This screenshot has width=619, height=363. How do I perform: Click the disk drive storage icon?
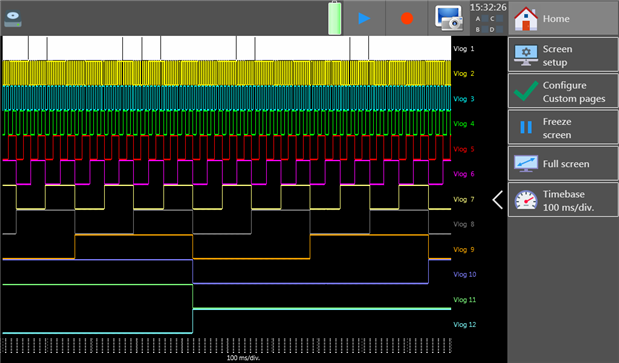[x=13, y=19]
